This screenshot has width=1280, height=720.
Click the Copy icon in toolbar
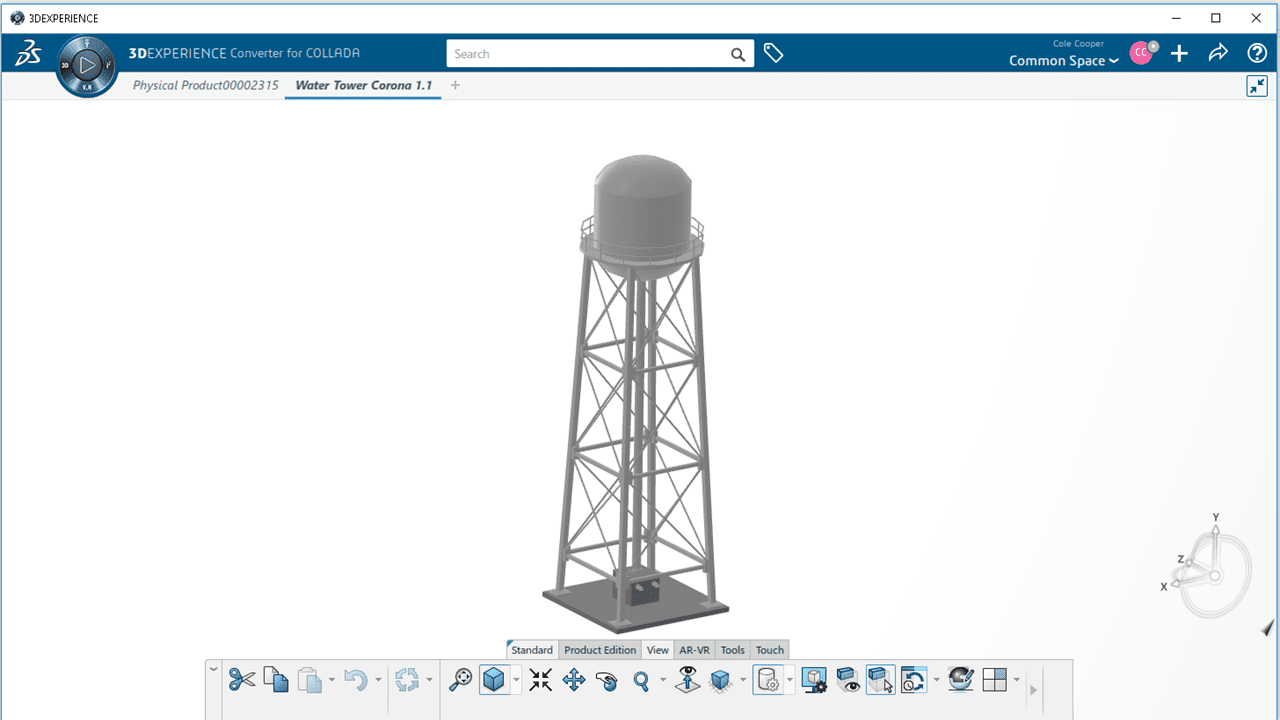point(276,681)
